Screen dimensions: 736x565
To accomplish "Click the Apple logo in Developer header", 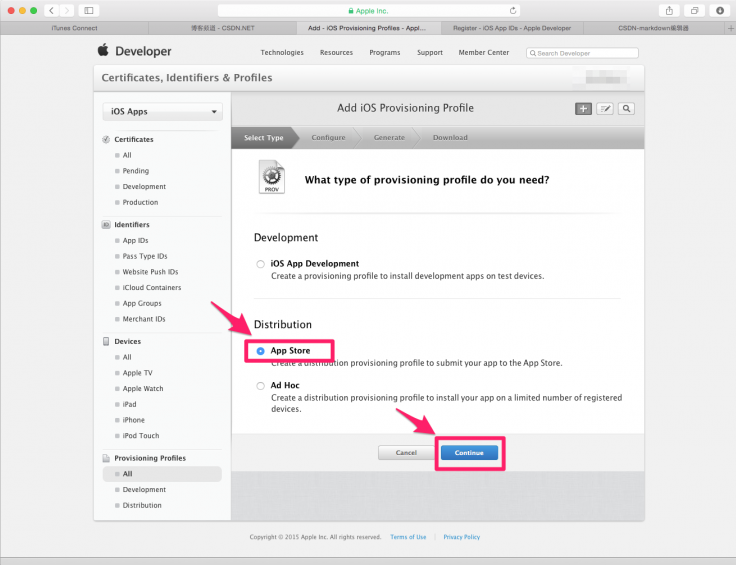I will [103, 50].
